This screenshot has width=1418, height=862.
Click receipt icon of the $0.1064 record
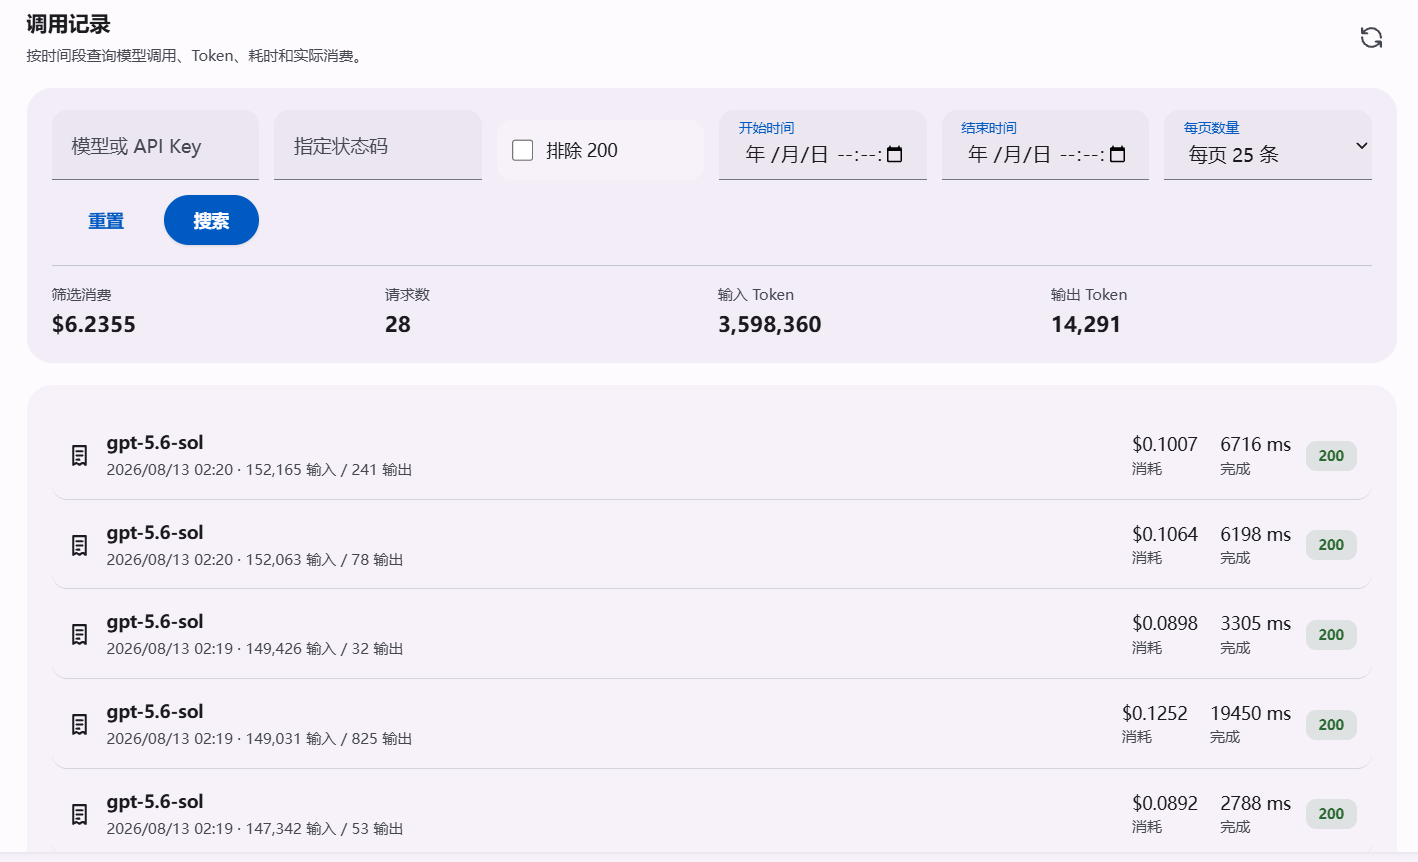tap(80, 545)
